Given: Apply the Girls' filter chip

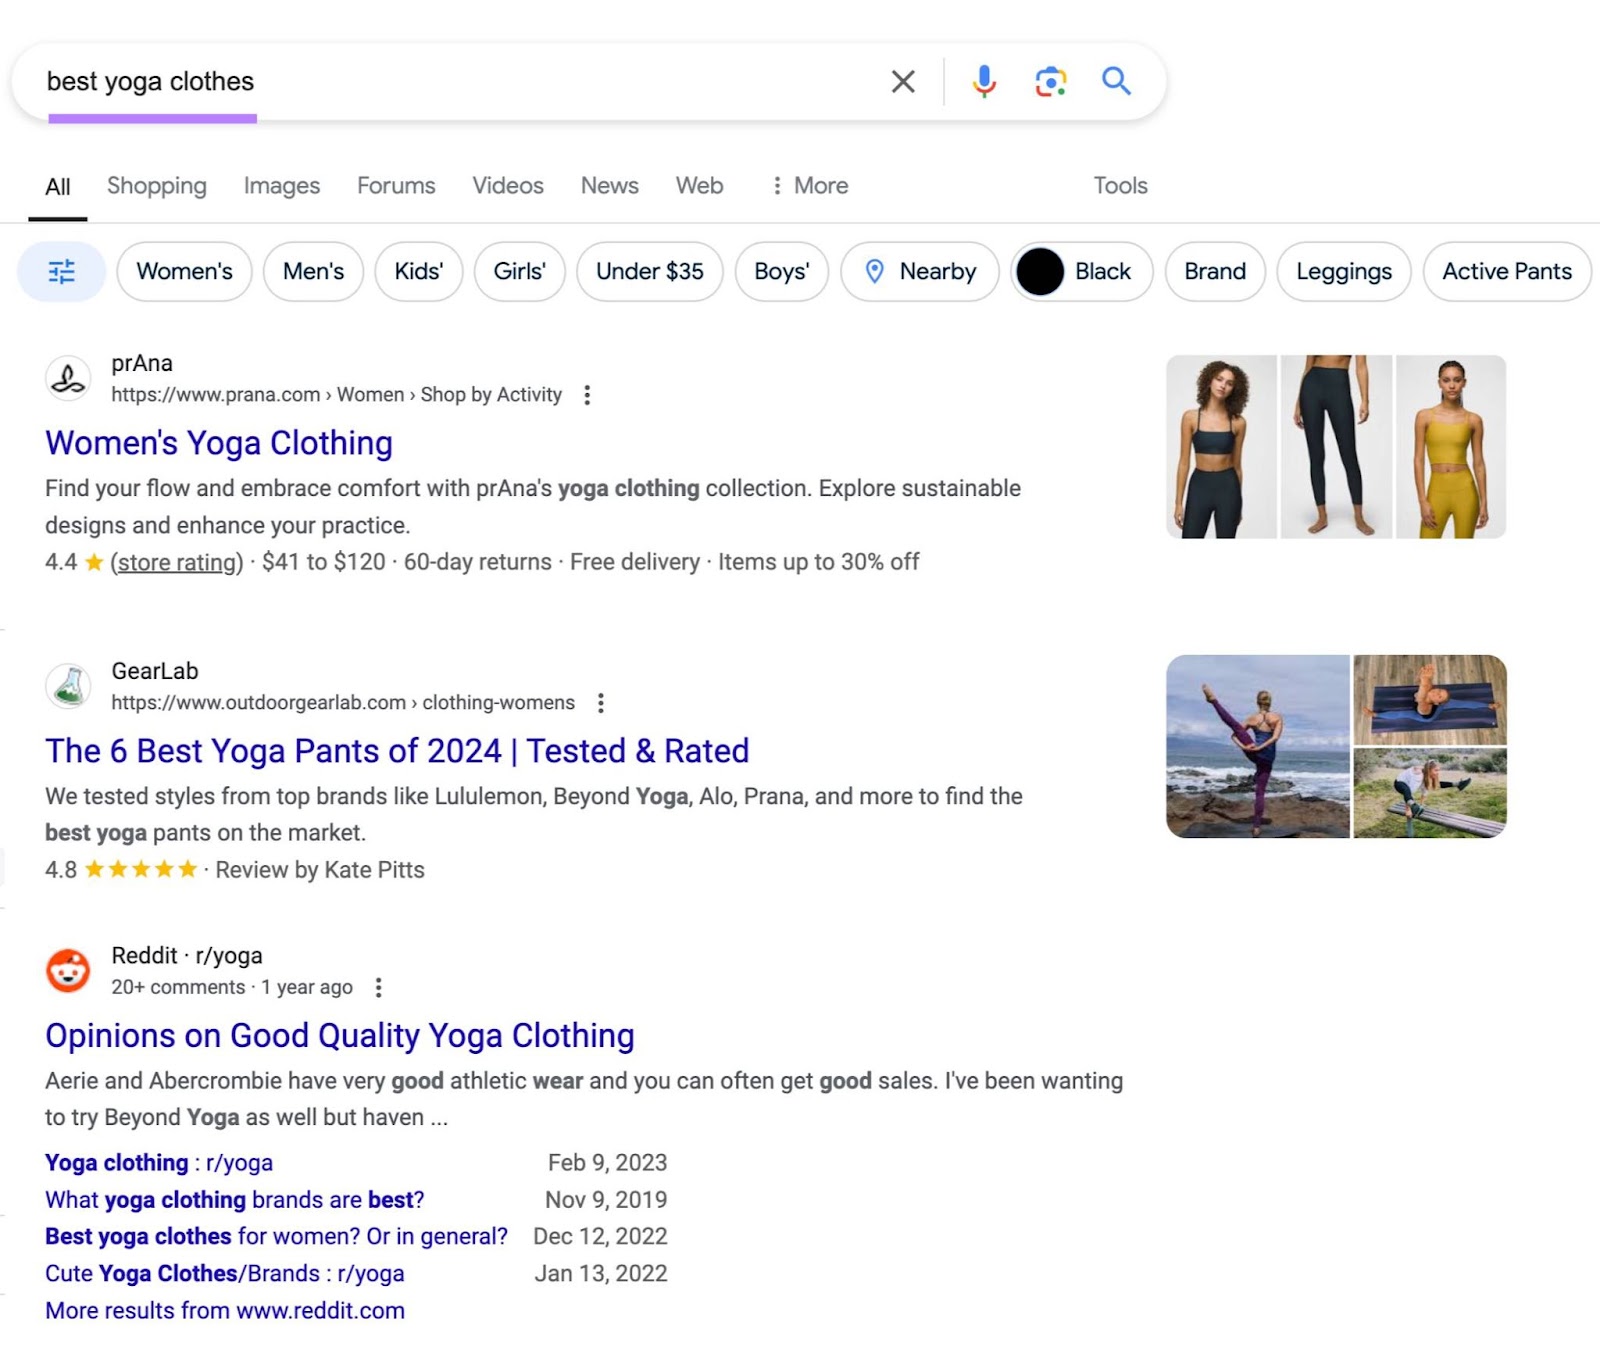Looking at the screenshot, I should (x=520, y=271).
